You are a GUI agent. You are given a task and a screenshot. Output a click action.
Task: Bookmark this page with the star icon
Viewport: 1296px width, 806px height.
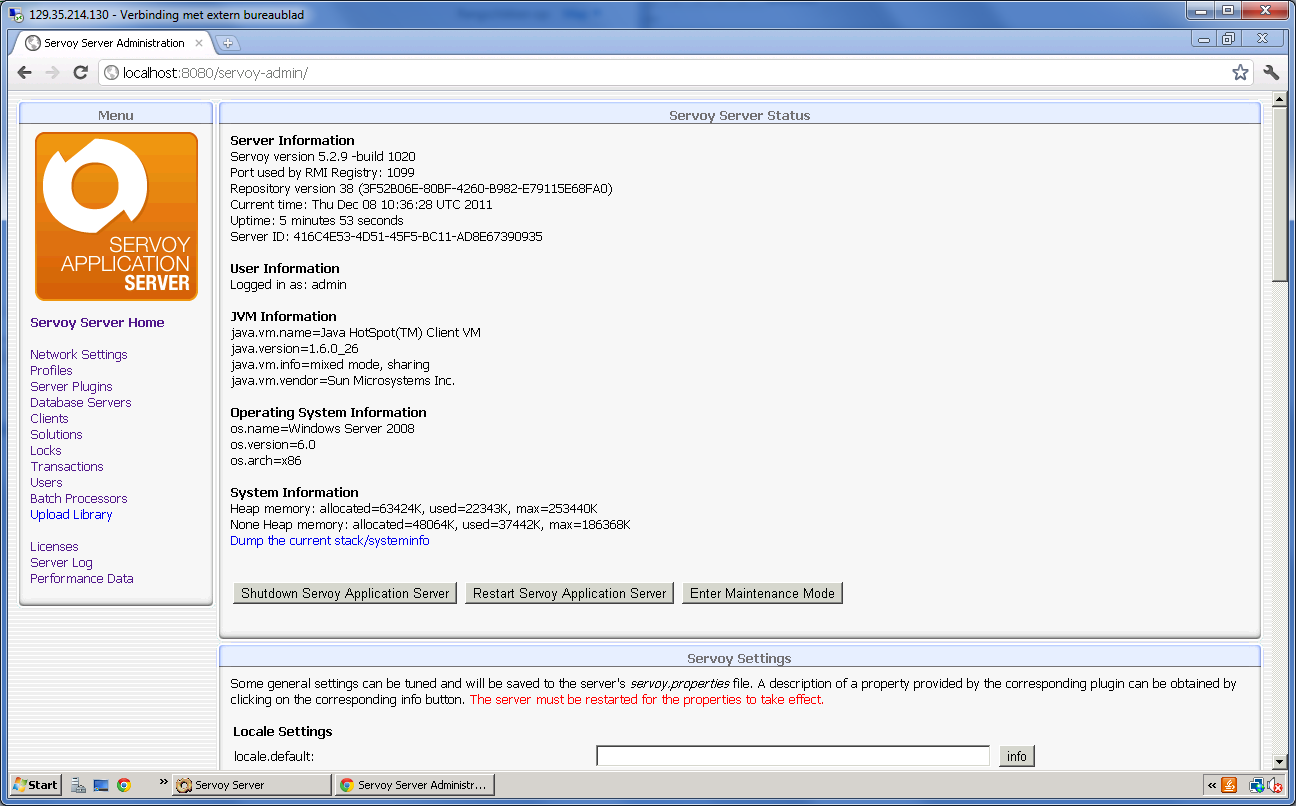click(x=1240, y=72)
